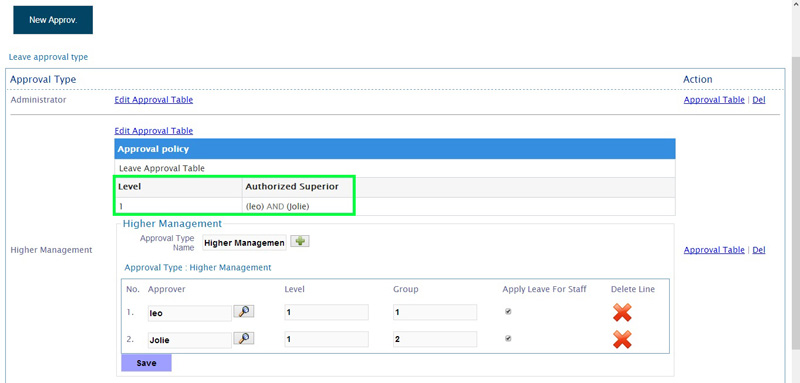
Task: Click the Level column header in policy table
Action: coord(129,187)
